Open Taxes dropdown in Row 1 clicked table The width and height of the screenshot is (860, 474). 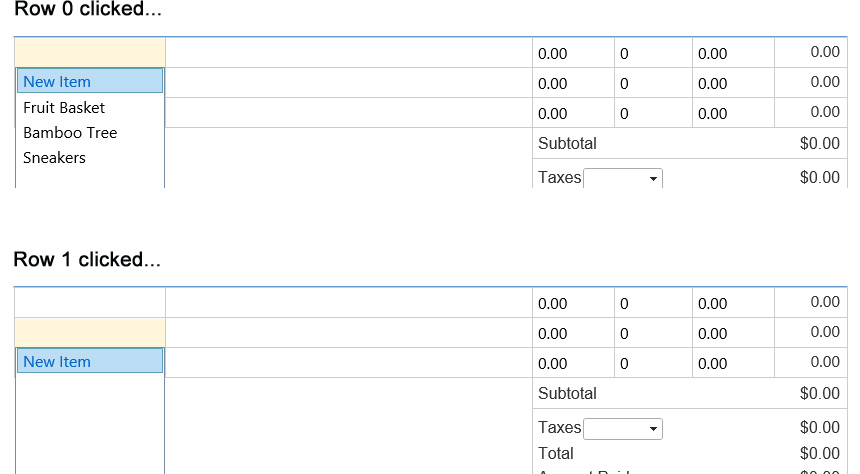tap(623, 428)
